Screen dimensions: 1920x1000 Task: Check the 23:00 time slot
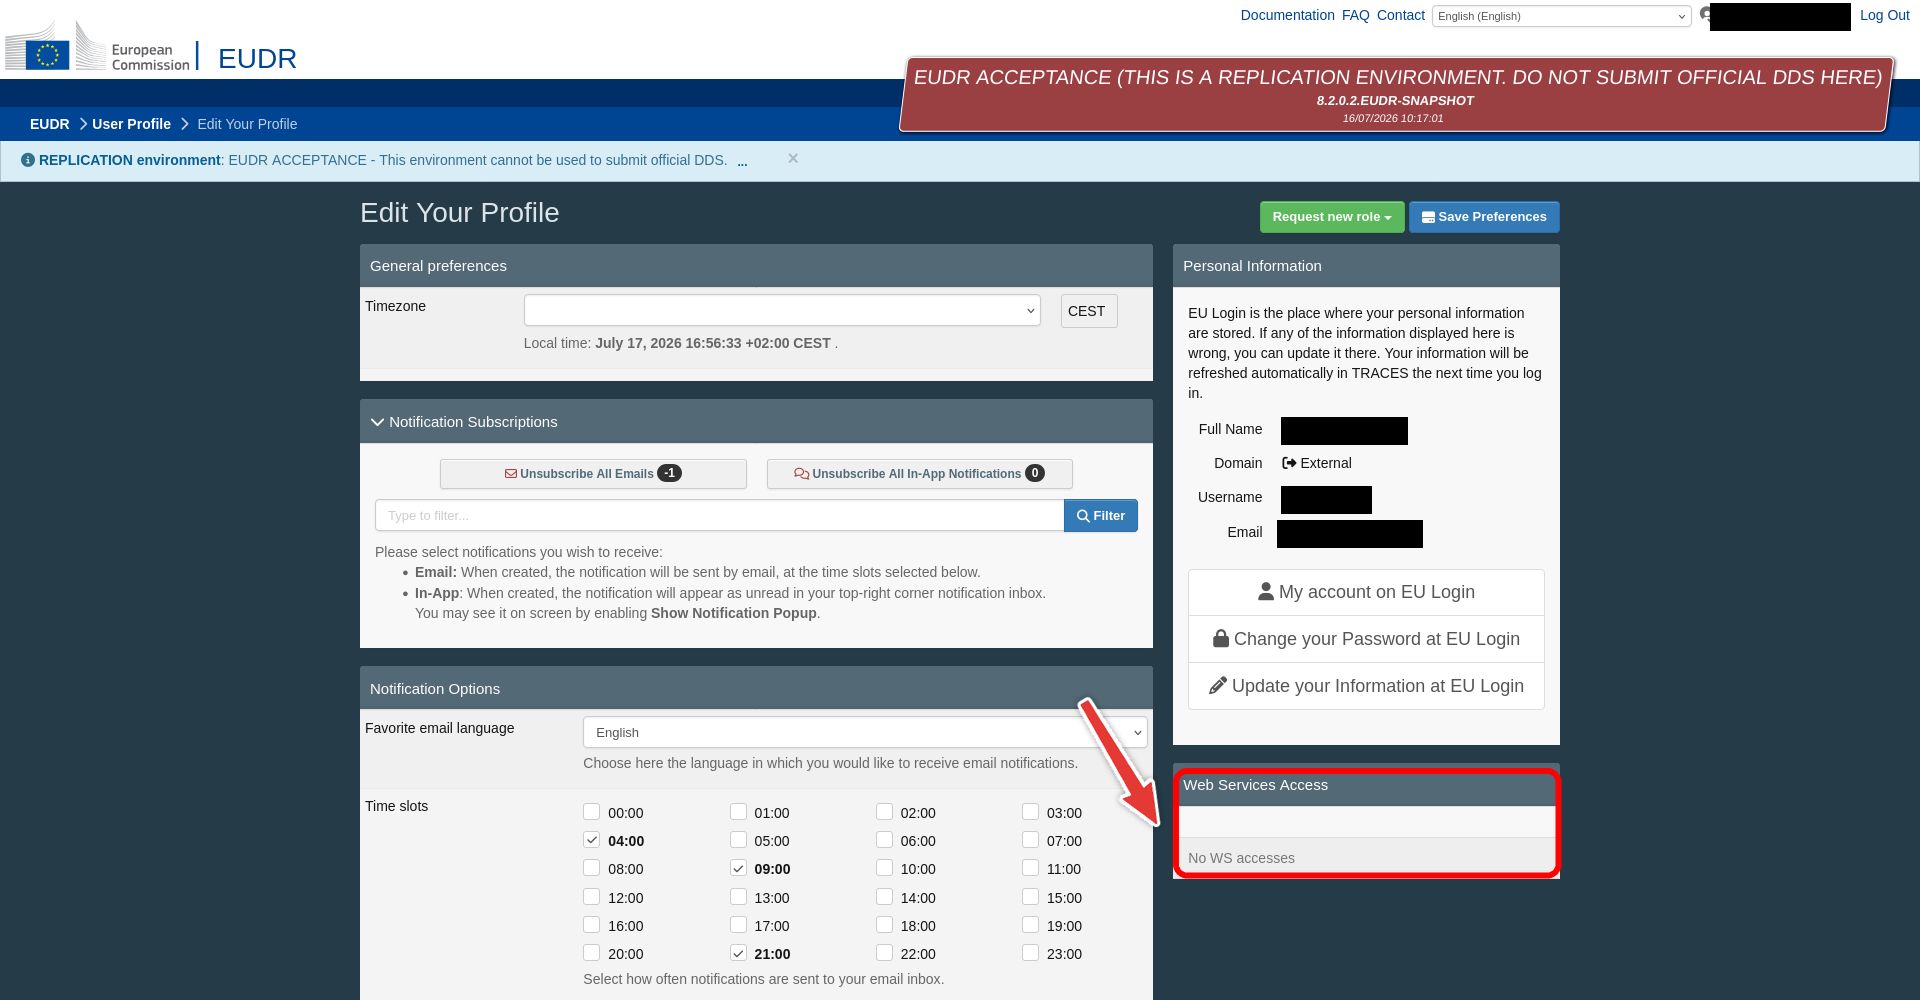pyautogui.click(x=1030, y=953)
